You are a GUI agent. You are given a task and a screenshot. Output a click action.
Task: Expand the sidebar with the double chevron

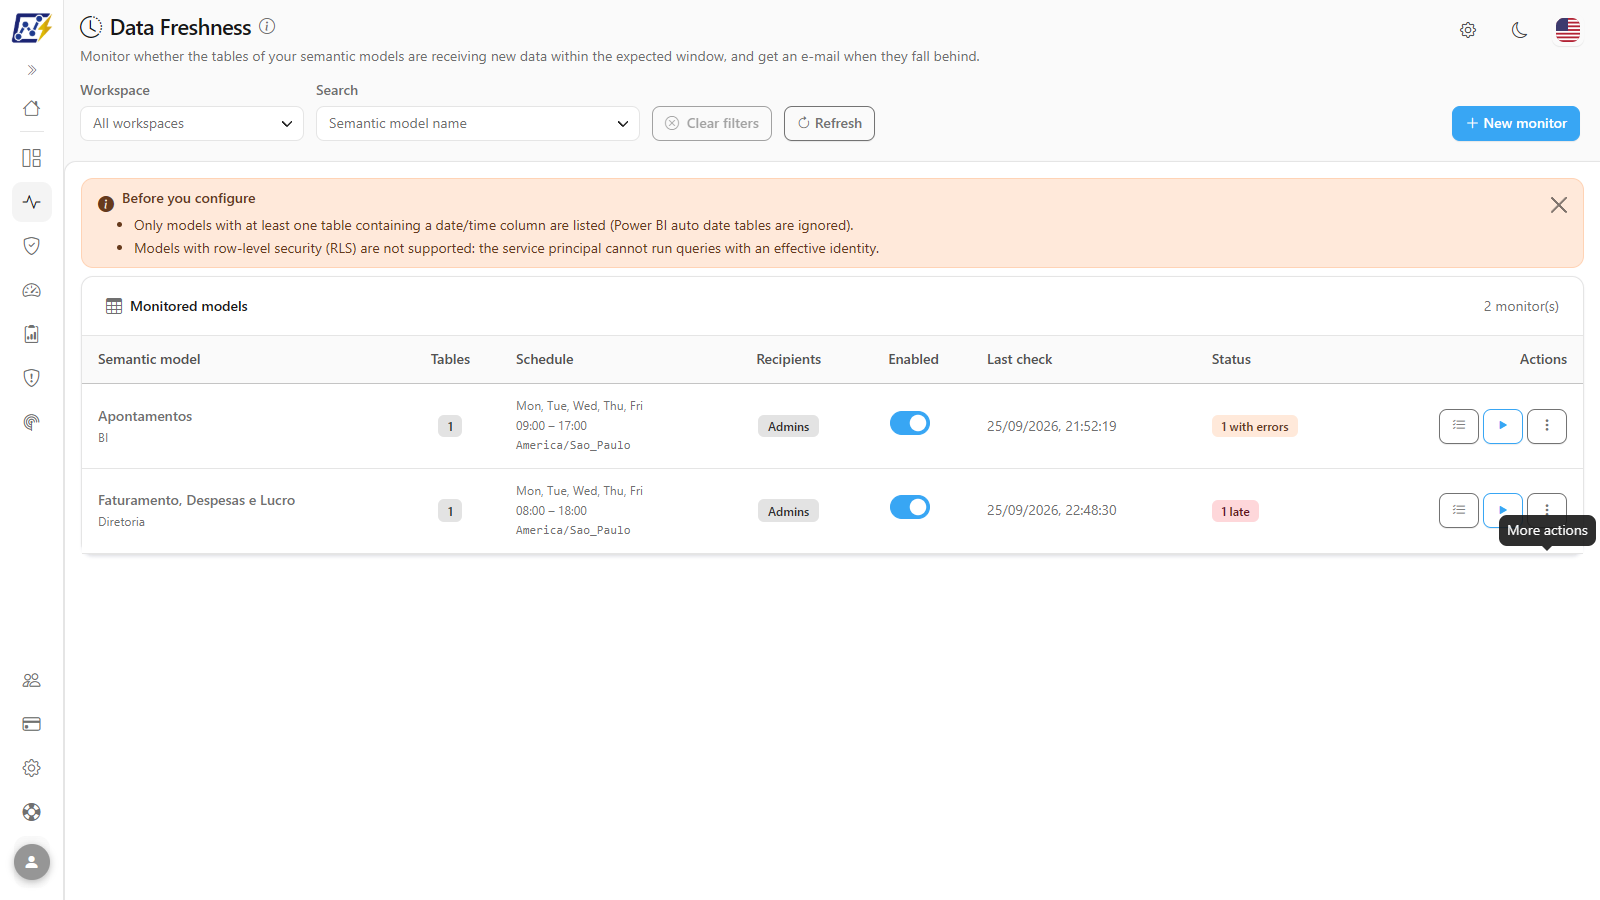32,70
